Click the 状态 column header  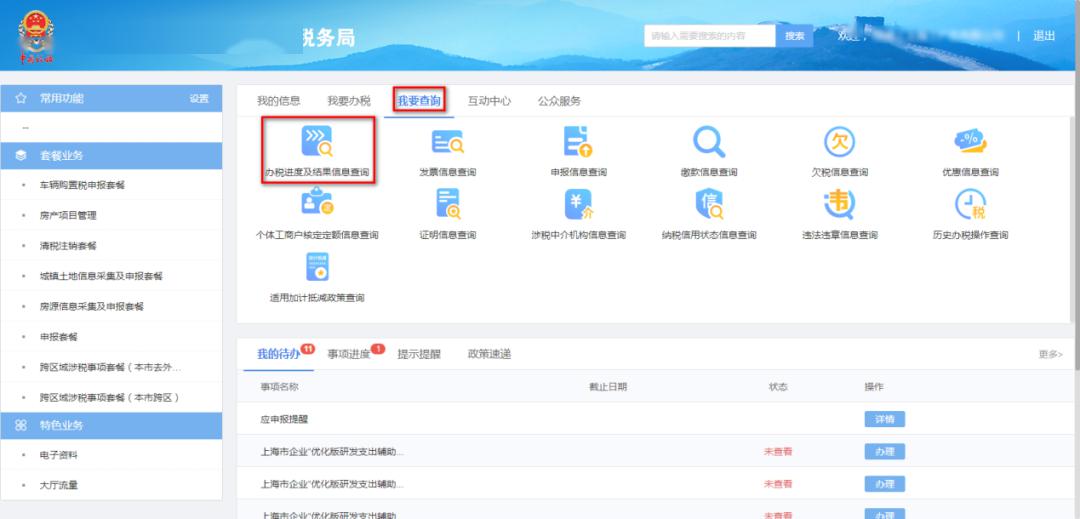tap(778, 387)
